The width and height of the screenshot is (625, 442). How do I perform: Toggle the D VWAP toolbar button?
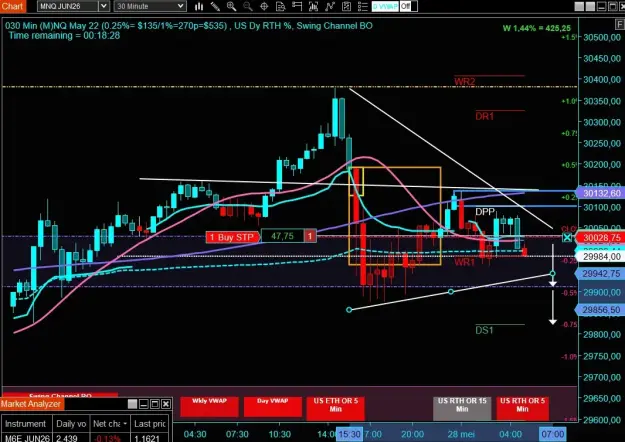385,6
